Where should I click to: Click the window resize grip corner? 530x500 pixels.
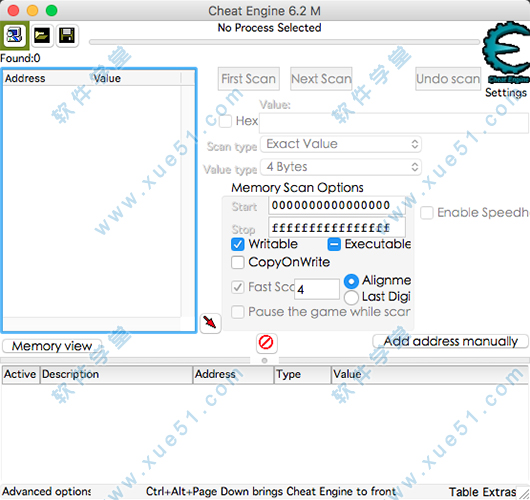tap(524, 494)
